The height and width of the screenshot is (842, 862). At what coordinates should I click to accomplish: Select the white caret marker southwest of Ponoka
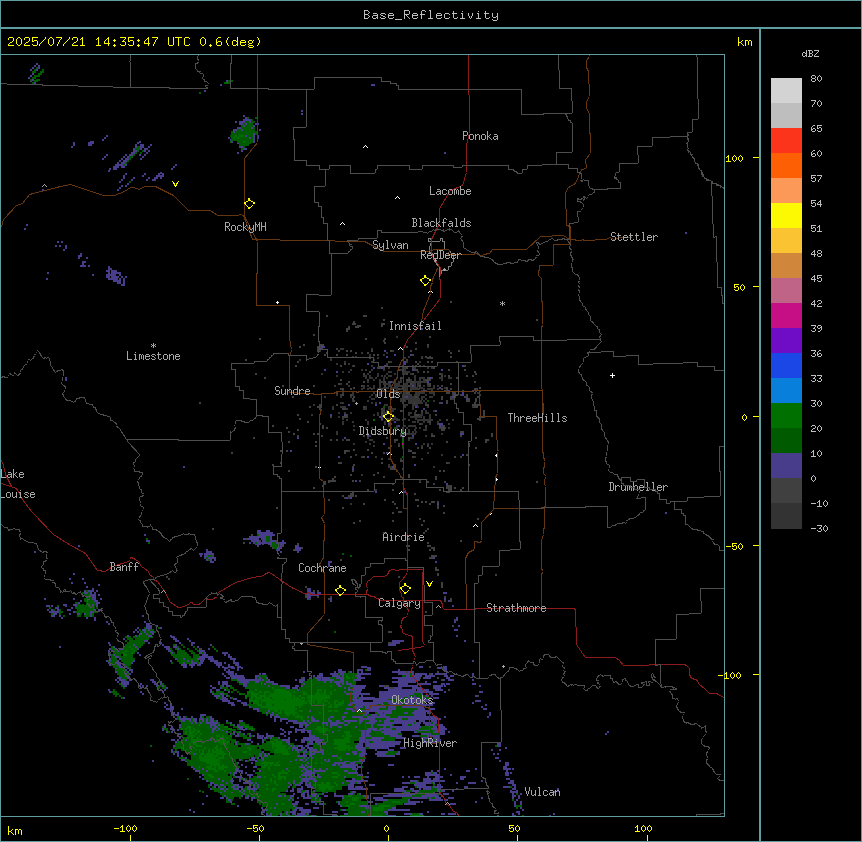[365, 147]
